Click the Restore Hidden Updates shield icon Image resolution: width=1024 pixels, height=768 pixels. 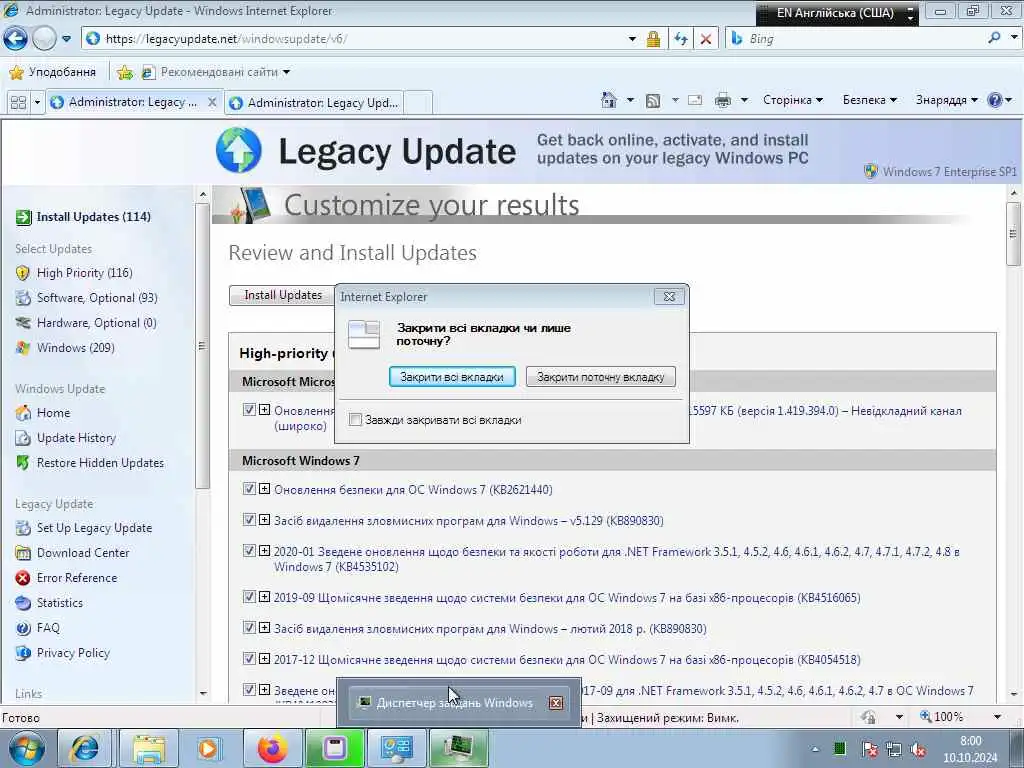coord(23,462)
